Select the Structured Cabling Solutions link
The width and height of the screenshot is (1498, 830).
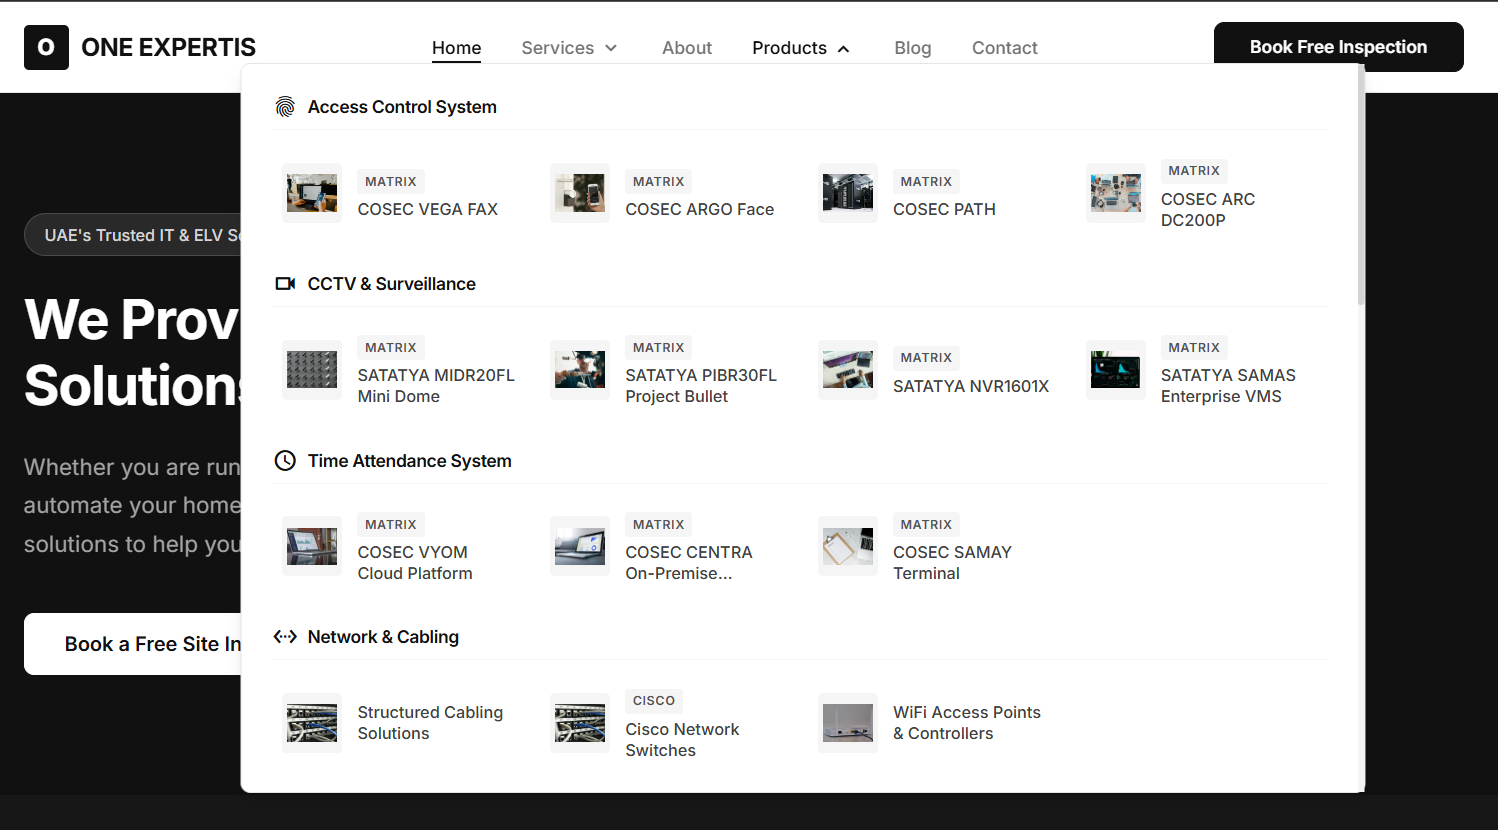click(x=430, y=723)
